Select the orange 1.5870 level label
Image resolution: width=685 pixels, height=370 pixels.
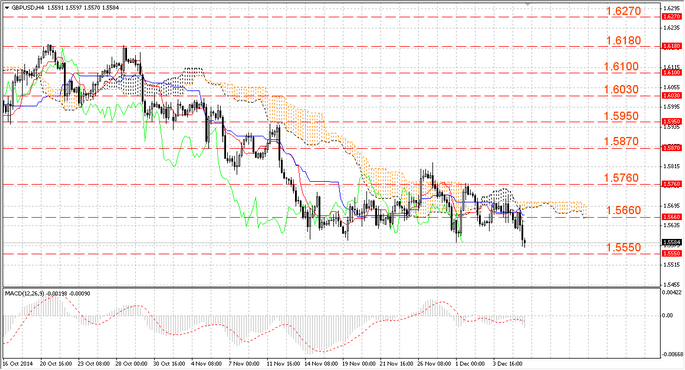coord(621,142)
